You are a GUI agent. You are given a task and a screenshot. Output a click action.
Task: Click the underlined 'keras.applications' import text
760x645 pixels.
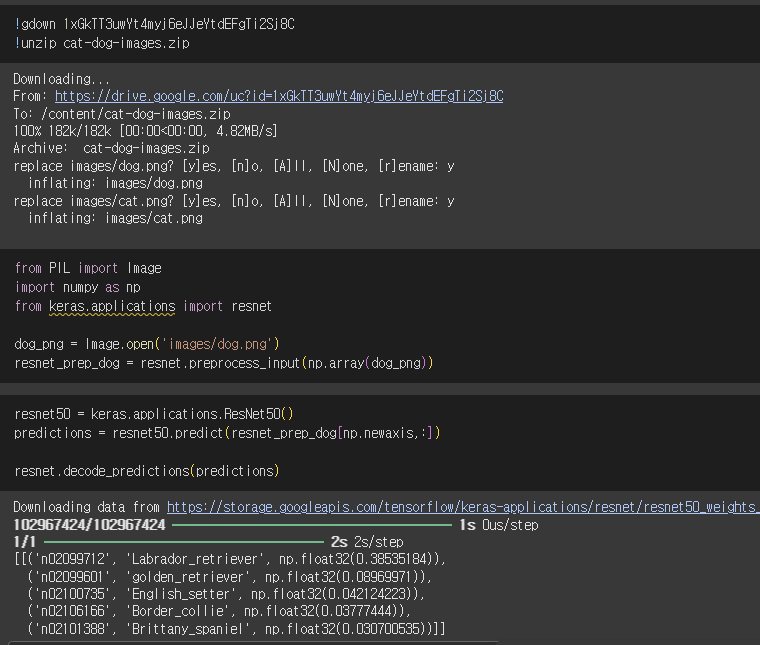click(x=112, y=307)
